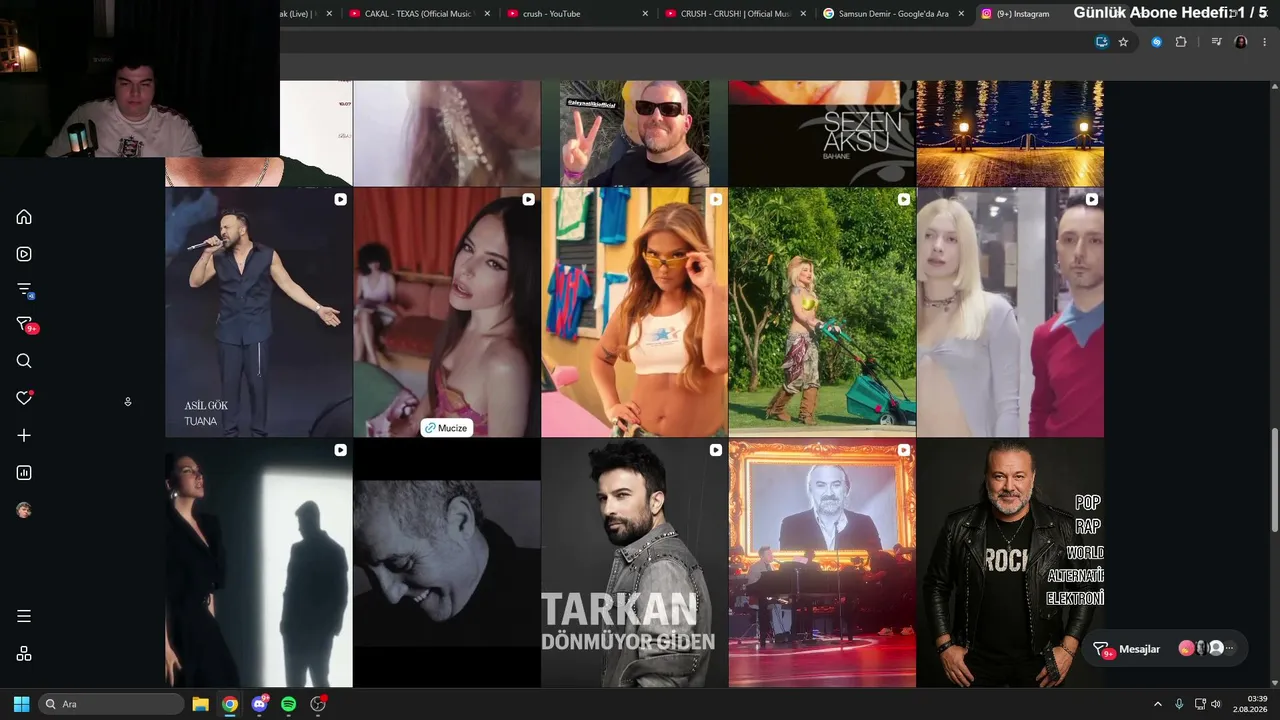Open the OBS icon on the taskbar
The image size is (1280, 720).
[318, 704]
